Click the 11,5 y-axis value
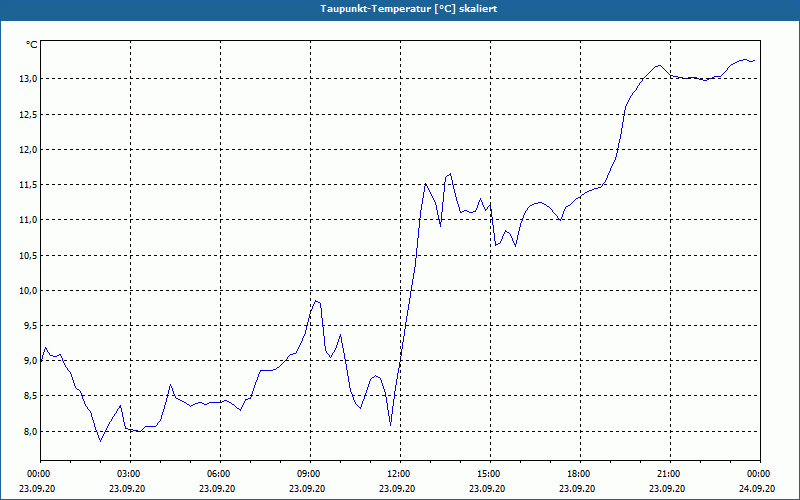 pos(29,185)
